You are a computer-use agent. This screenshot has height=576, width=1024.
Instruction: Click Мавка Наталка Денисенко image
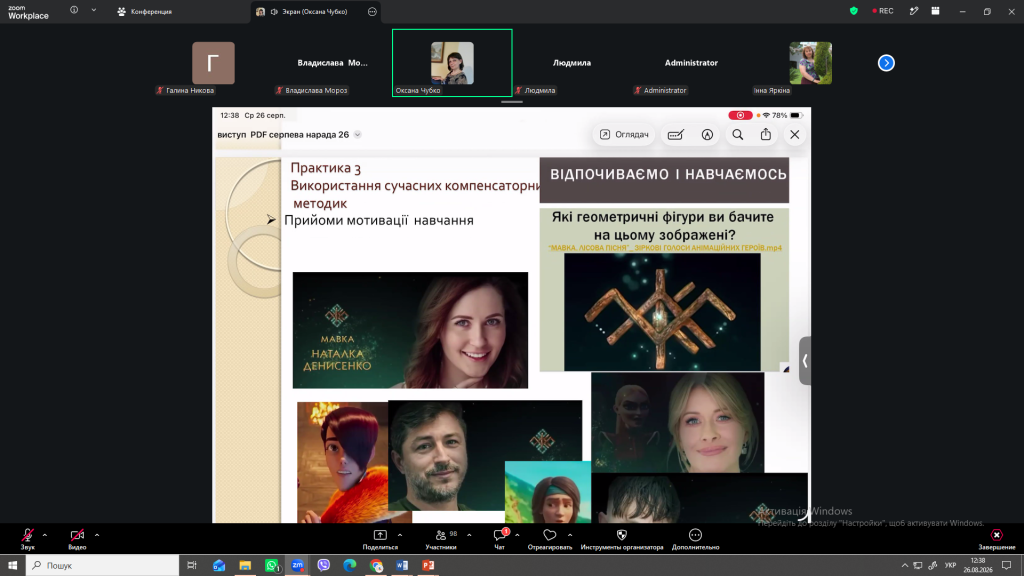pyautogui.click(x=410, y=330)
